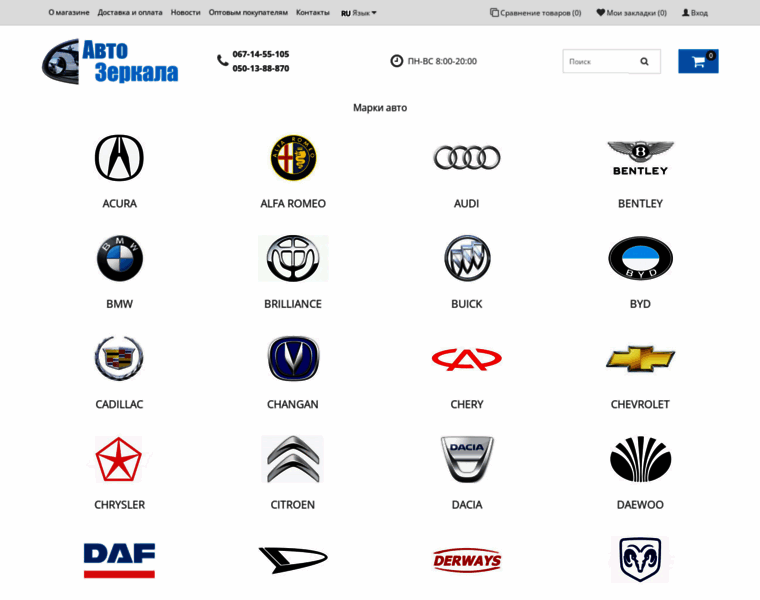Click the CHANGAN text label

(293, 404)
